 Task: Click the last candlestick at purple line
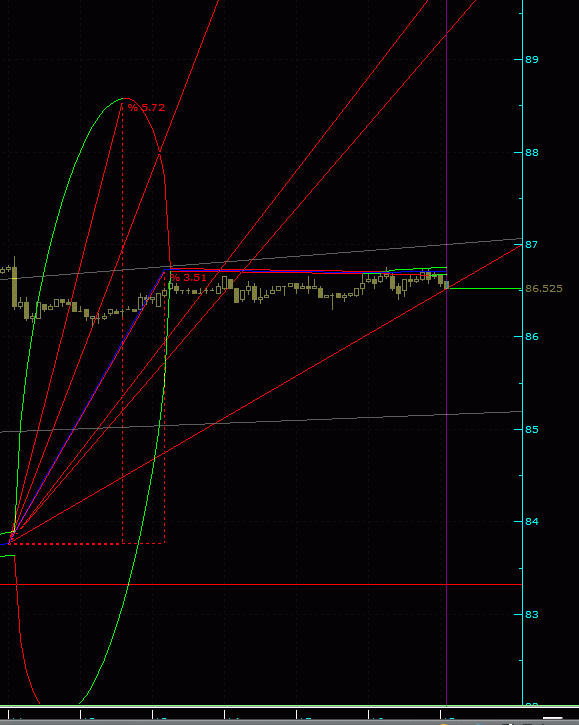pyautogui.click(x=446, y=285)
